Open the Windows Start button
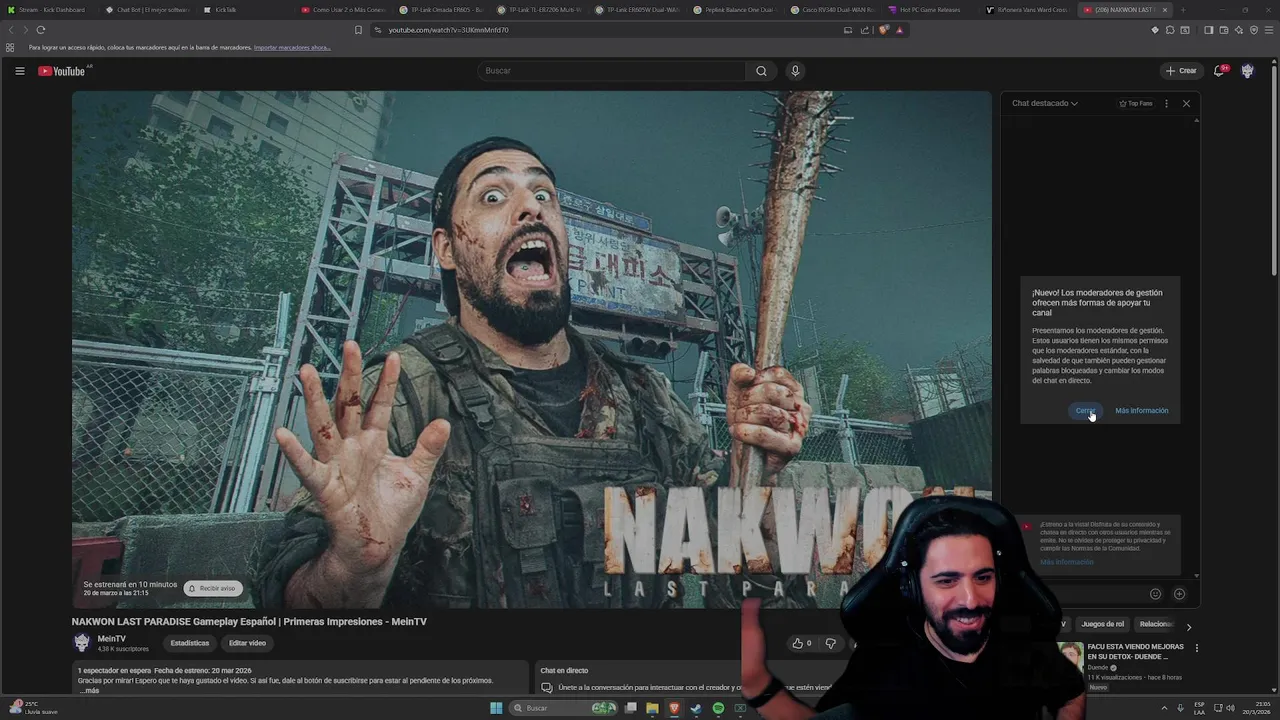Viewport: 1280px width, 720px height. [x=496, y=708]
